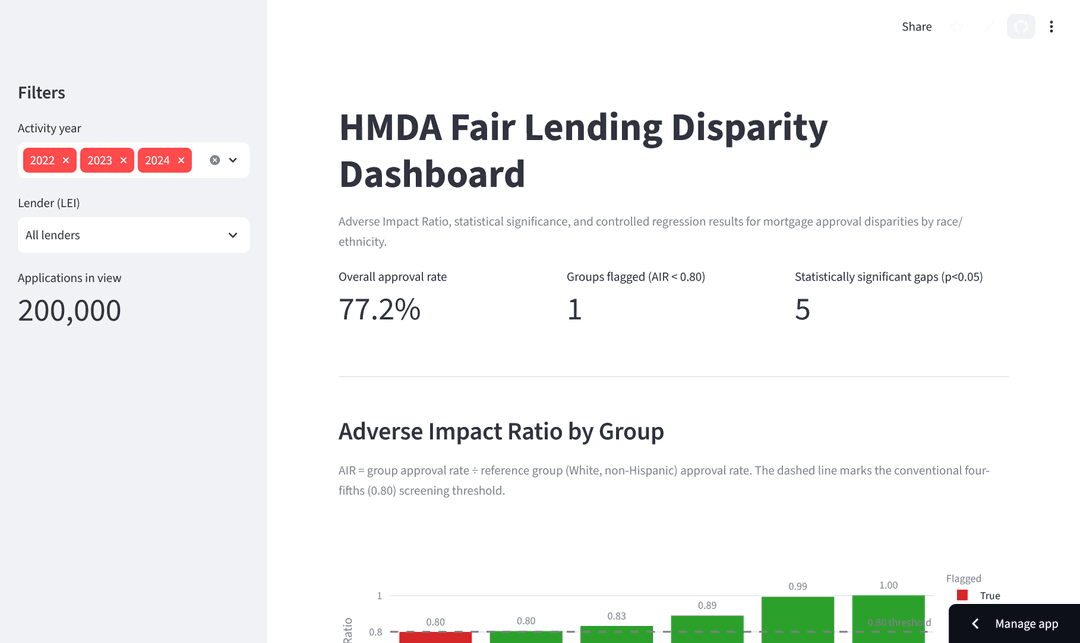
Task: Remove the 2022 activity year tag
Action: [x=66, y=160]
